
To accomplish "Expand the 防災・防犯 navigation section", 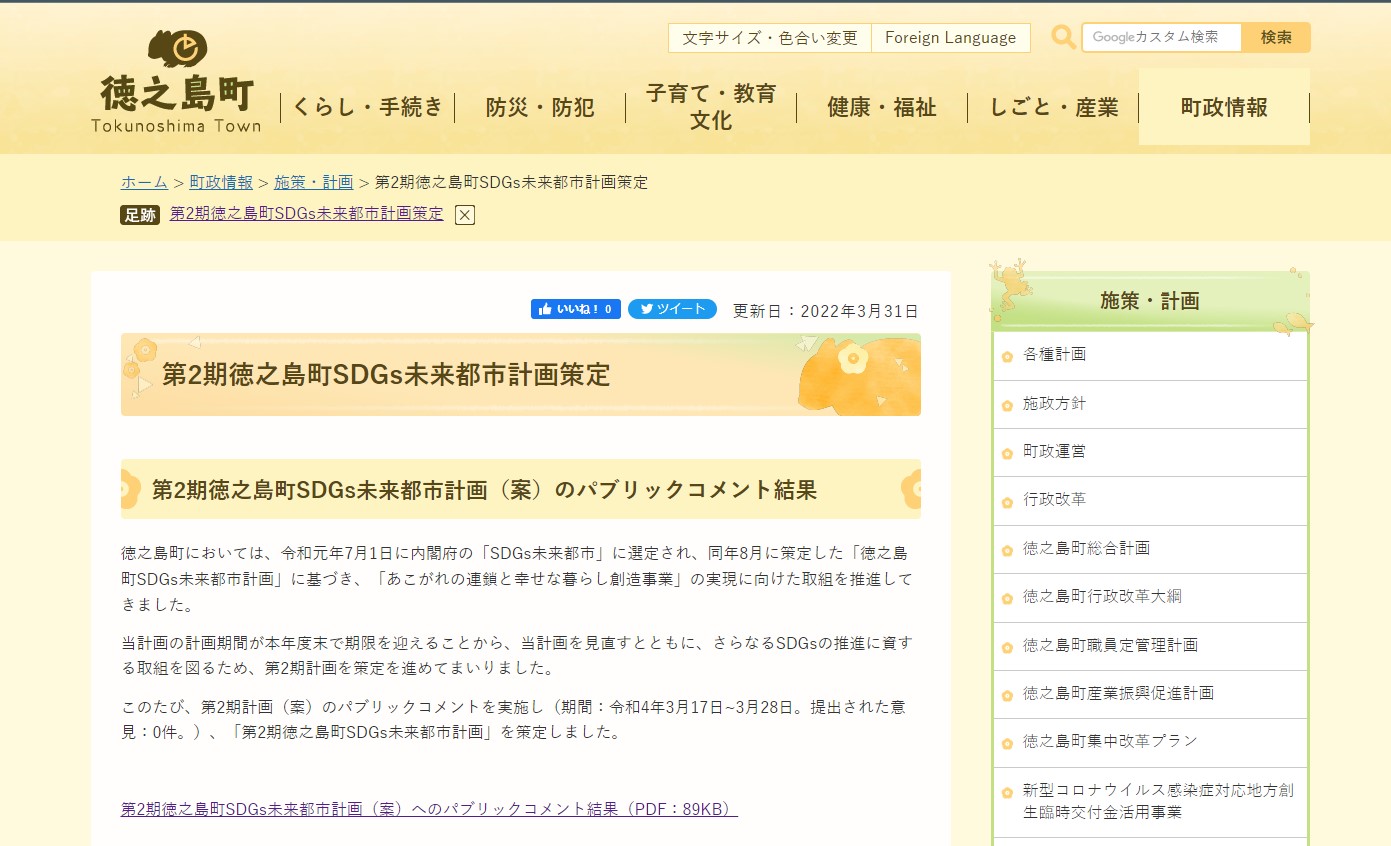I will click(x=539, y=108).
